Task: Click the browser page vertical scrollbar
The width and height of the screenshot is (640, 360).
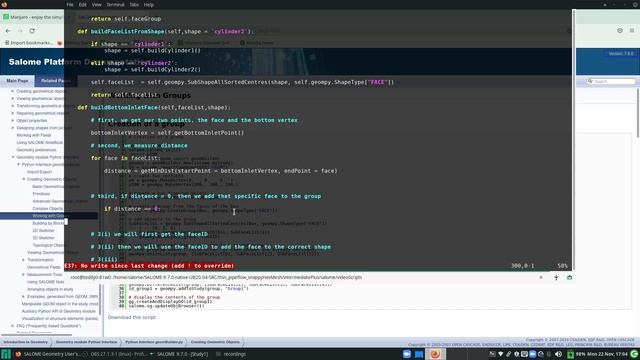Action: [x=638, y=112]
